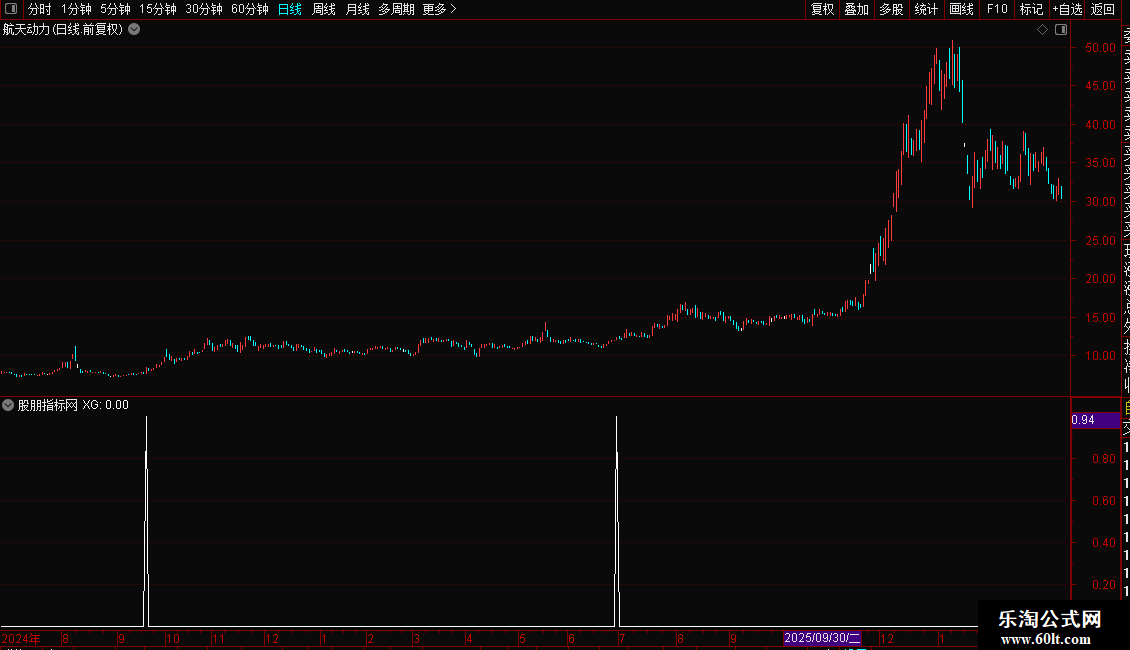Screen dimensions: 1130x650
Task: Click the 30.00 price axis label
Action: coord(1100,202)
